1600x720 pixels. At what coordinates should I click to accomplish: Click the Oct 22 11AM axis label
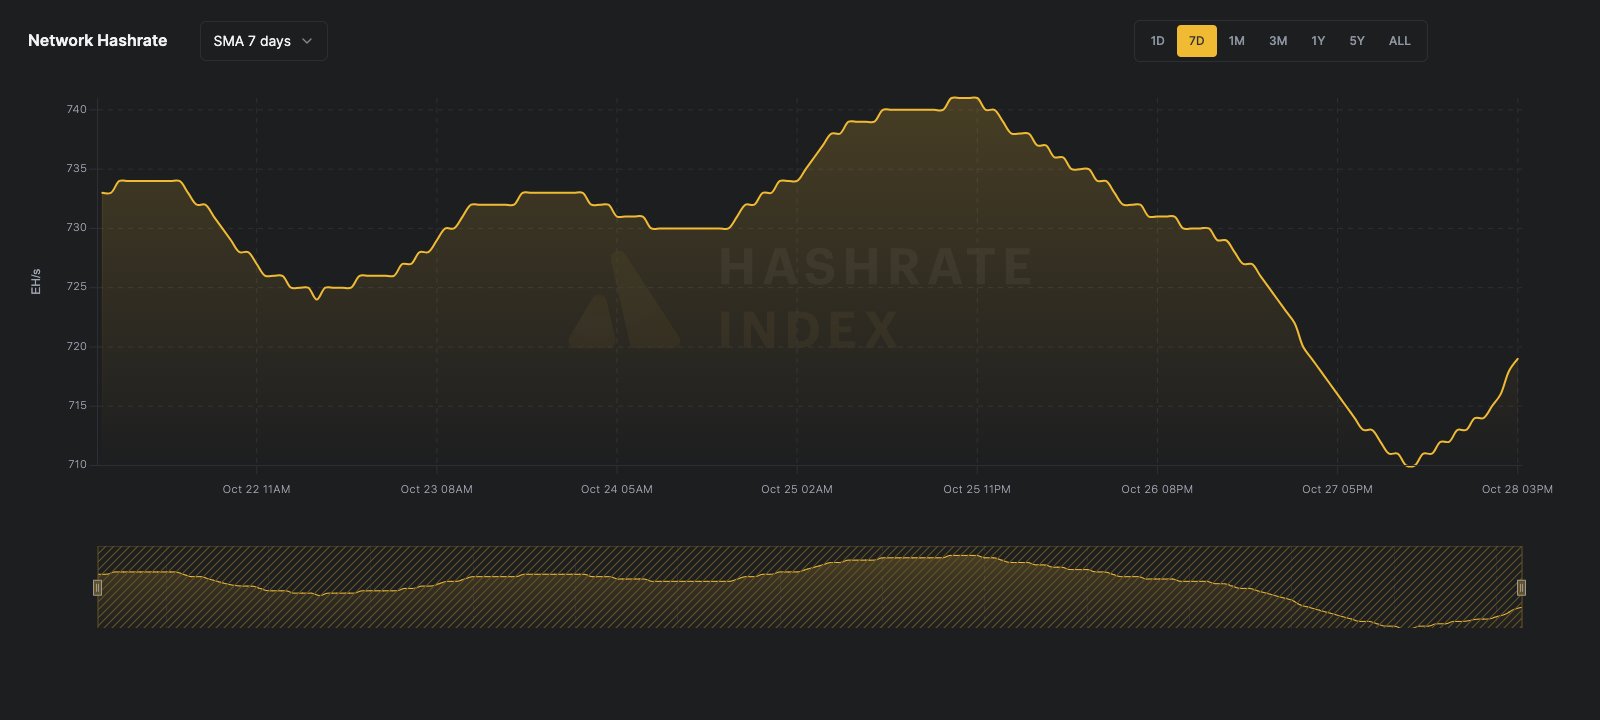click(x=257, y=489)
